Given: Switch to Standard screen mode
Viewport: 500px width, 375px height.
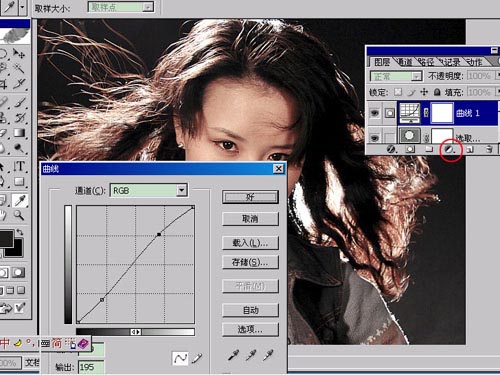Looking at the screenshot, I should [2, 290].
